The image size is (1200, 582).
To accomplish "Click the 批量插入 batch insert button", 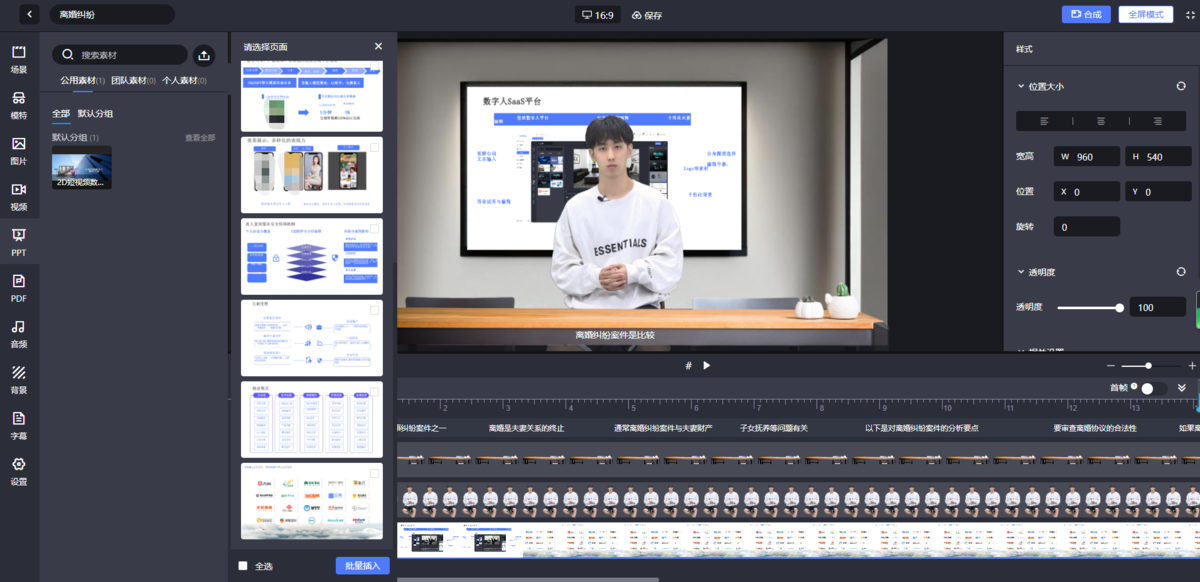I will (x=362, y=566).
